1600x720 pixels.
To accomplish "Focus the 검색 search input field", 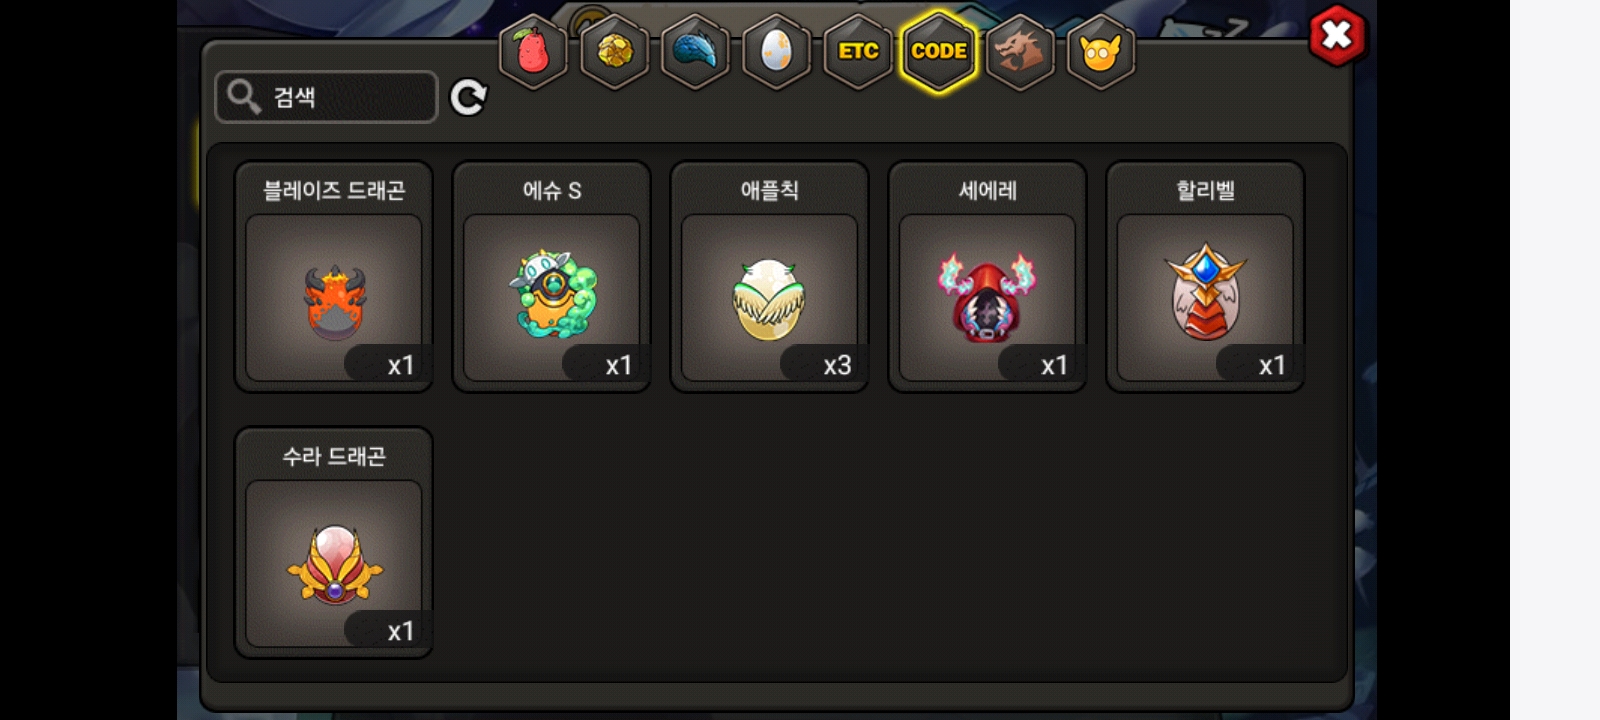I will tap(326, 97).
